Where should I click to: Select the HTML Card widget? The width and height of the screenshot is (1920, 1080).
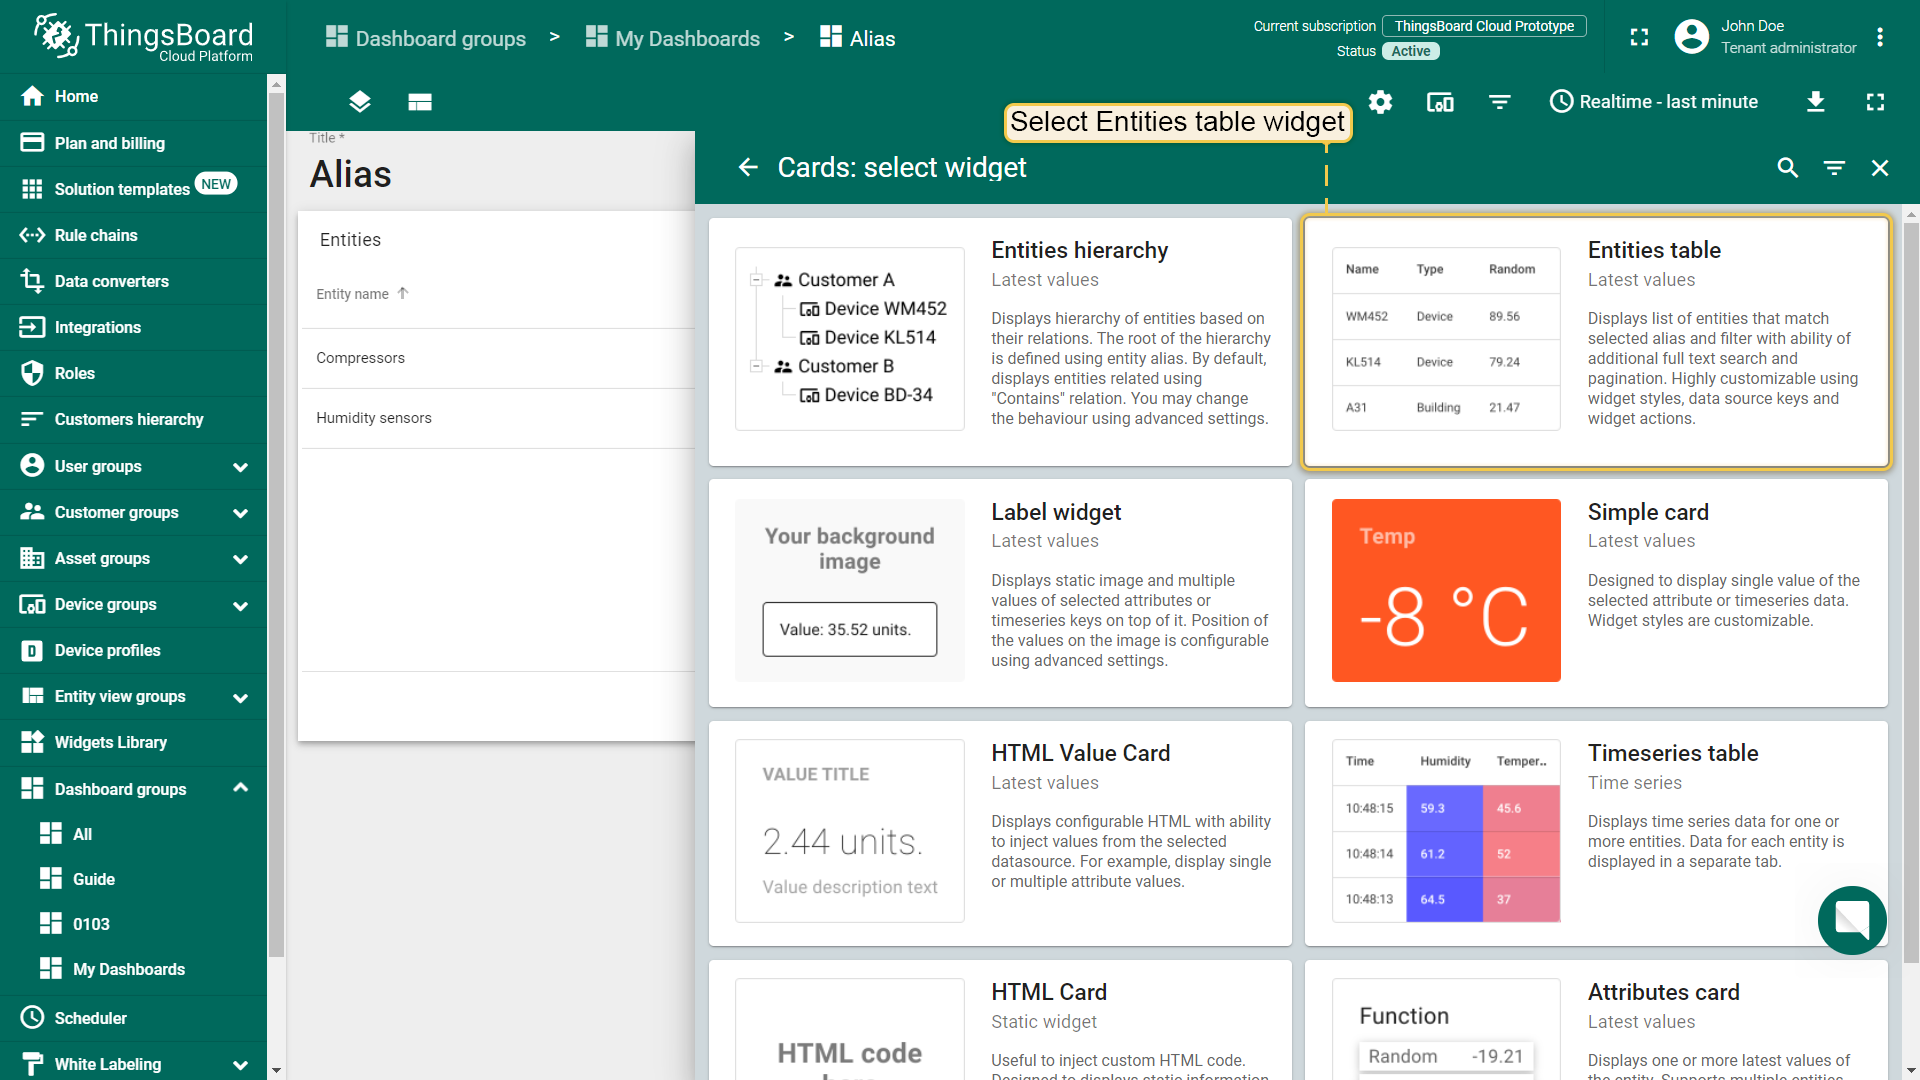pos(1000,1020)
